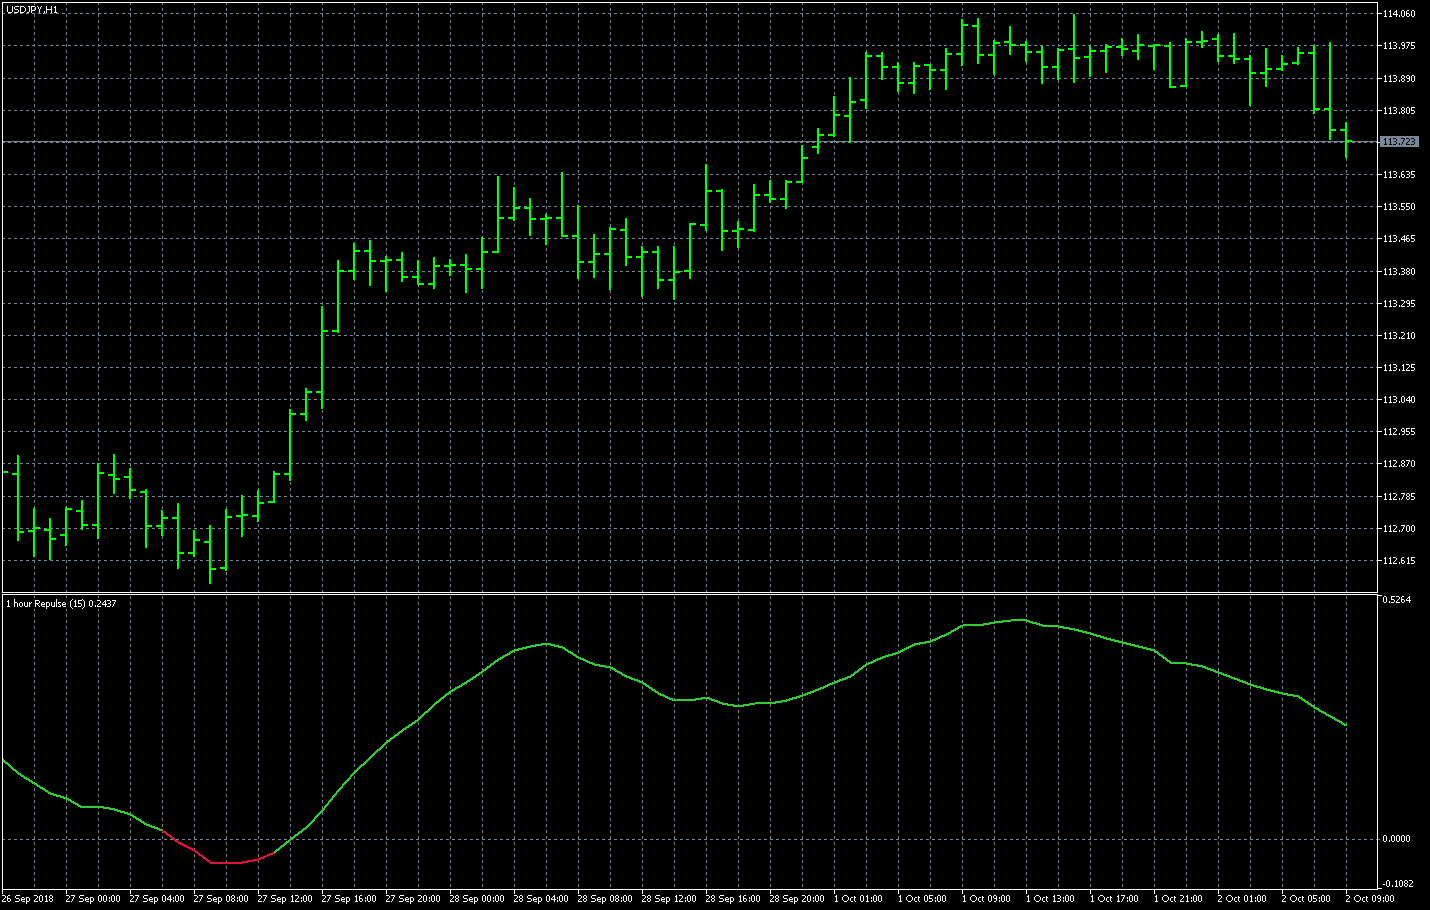The width and height of the screenshot is (1430, 910).
Task: Click the -0.1082 indicator scale value
Action: (1397, 884)
